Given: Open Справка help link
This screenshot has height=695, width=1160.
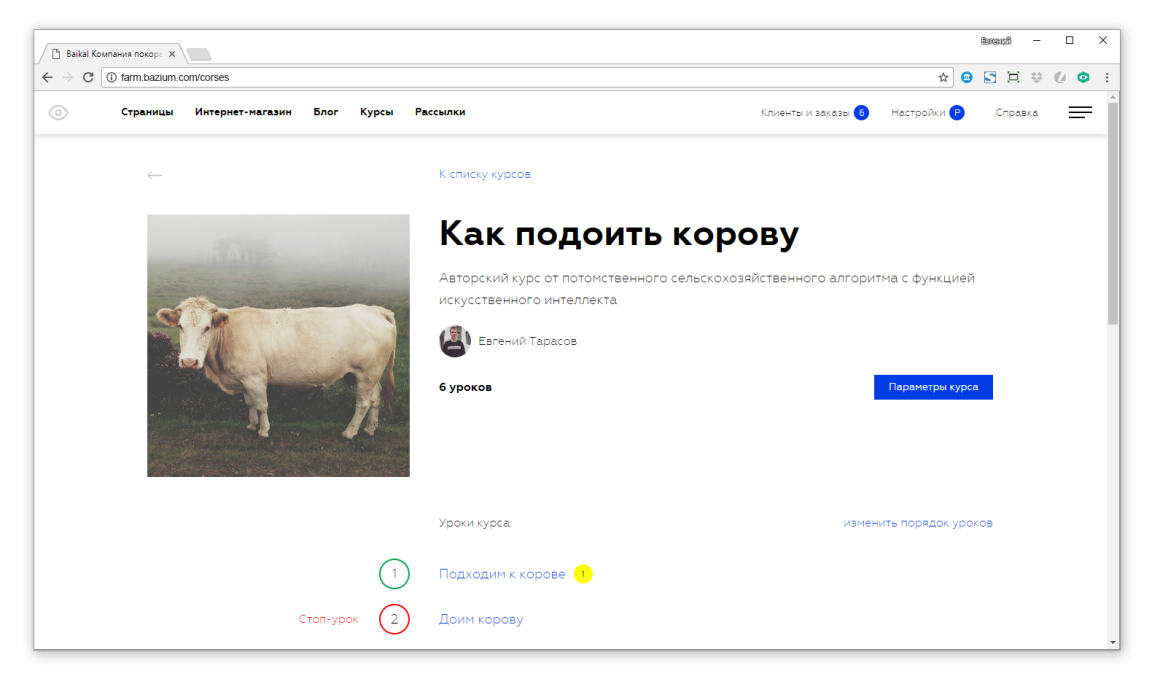Looking at the screenshot, I should coord(1016,113).
